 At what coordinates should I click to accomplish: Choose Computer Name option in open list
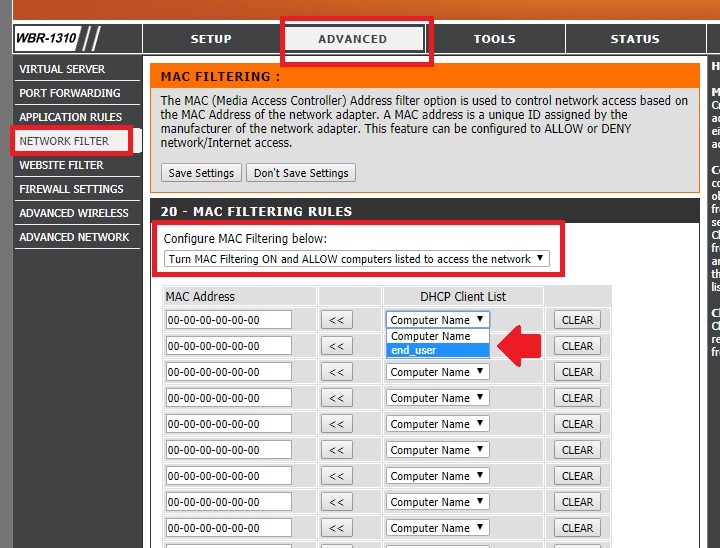(x=438, y=336)
